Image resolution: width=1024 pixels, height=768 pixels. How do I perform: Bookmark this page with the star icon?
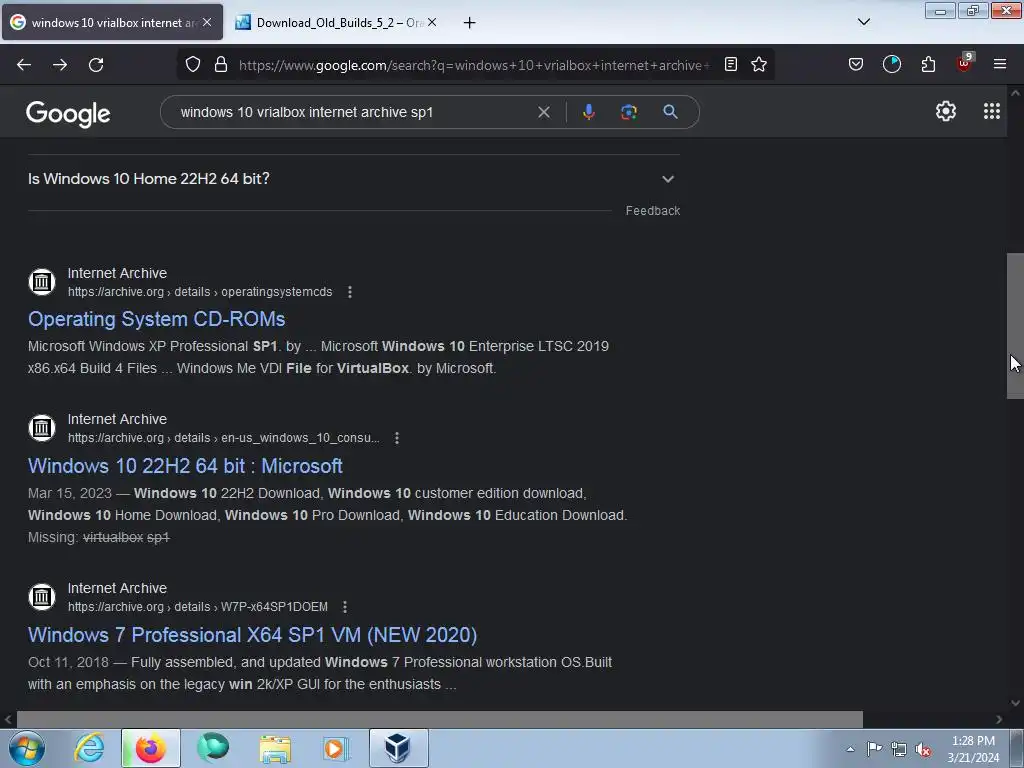(759, 64)
